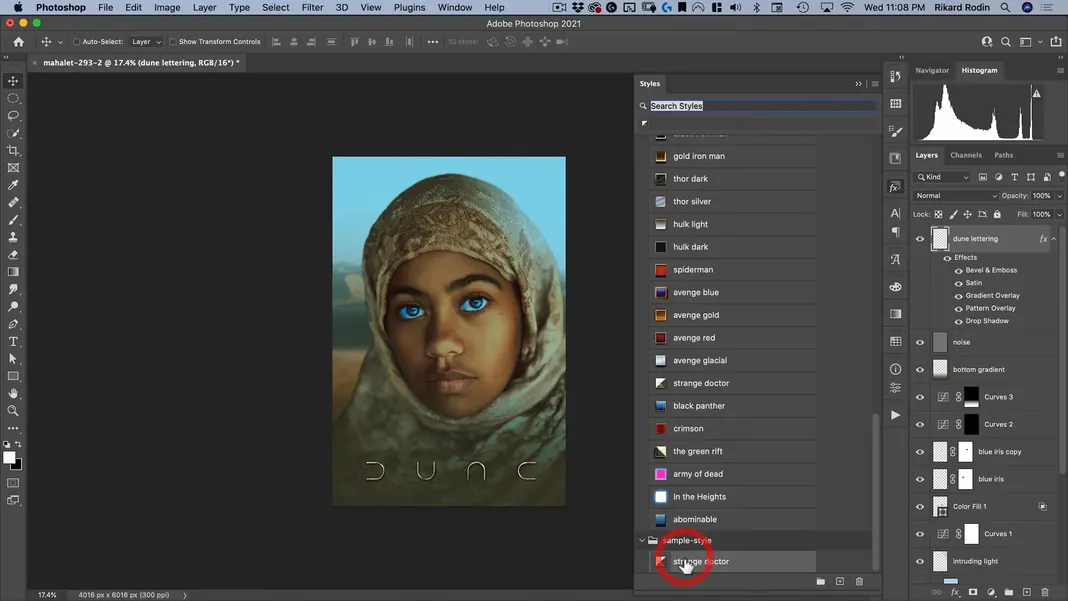Open the Layer menu
This screenshot has height=601, width=1068.
204,7
